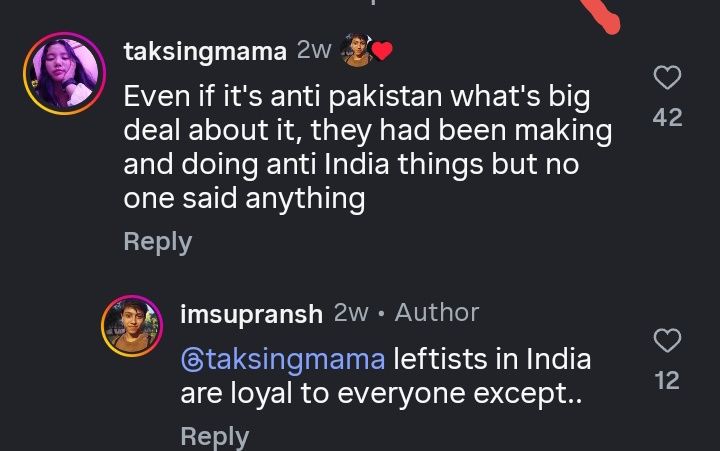Click the reply text 'leftists in India are loyal'
The width and height of the screenshot is (720, 451).
[x=490, y=358]
